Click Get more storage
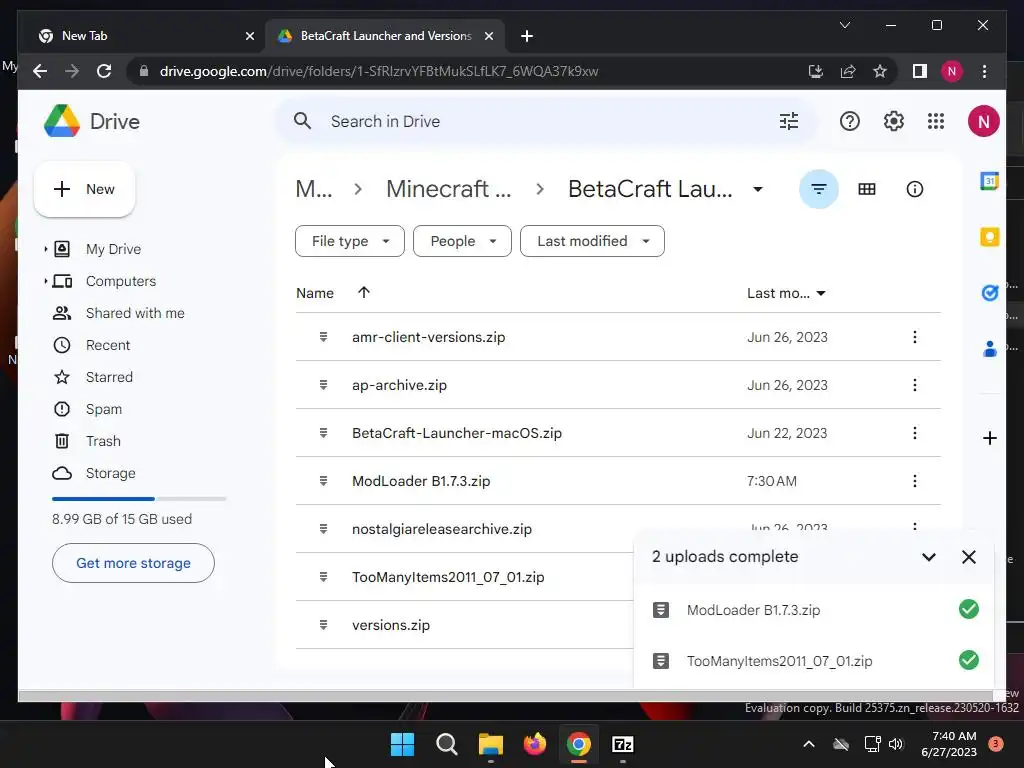This screenshot has height=768, width=1024. (133, 563)
